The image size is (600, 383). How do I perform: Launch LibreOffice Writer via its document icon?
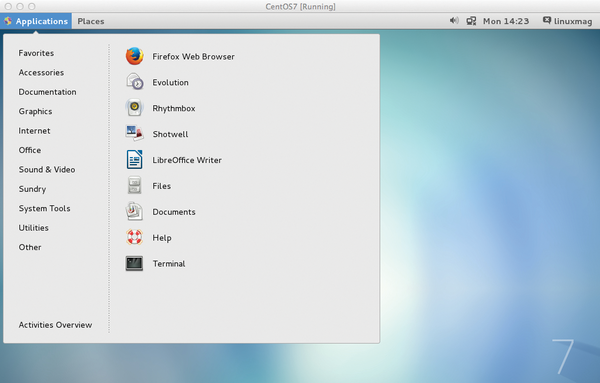(x=134, y=160)
